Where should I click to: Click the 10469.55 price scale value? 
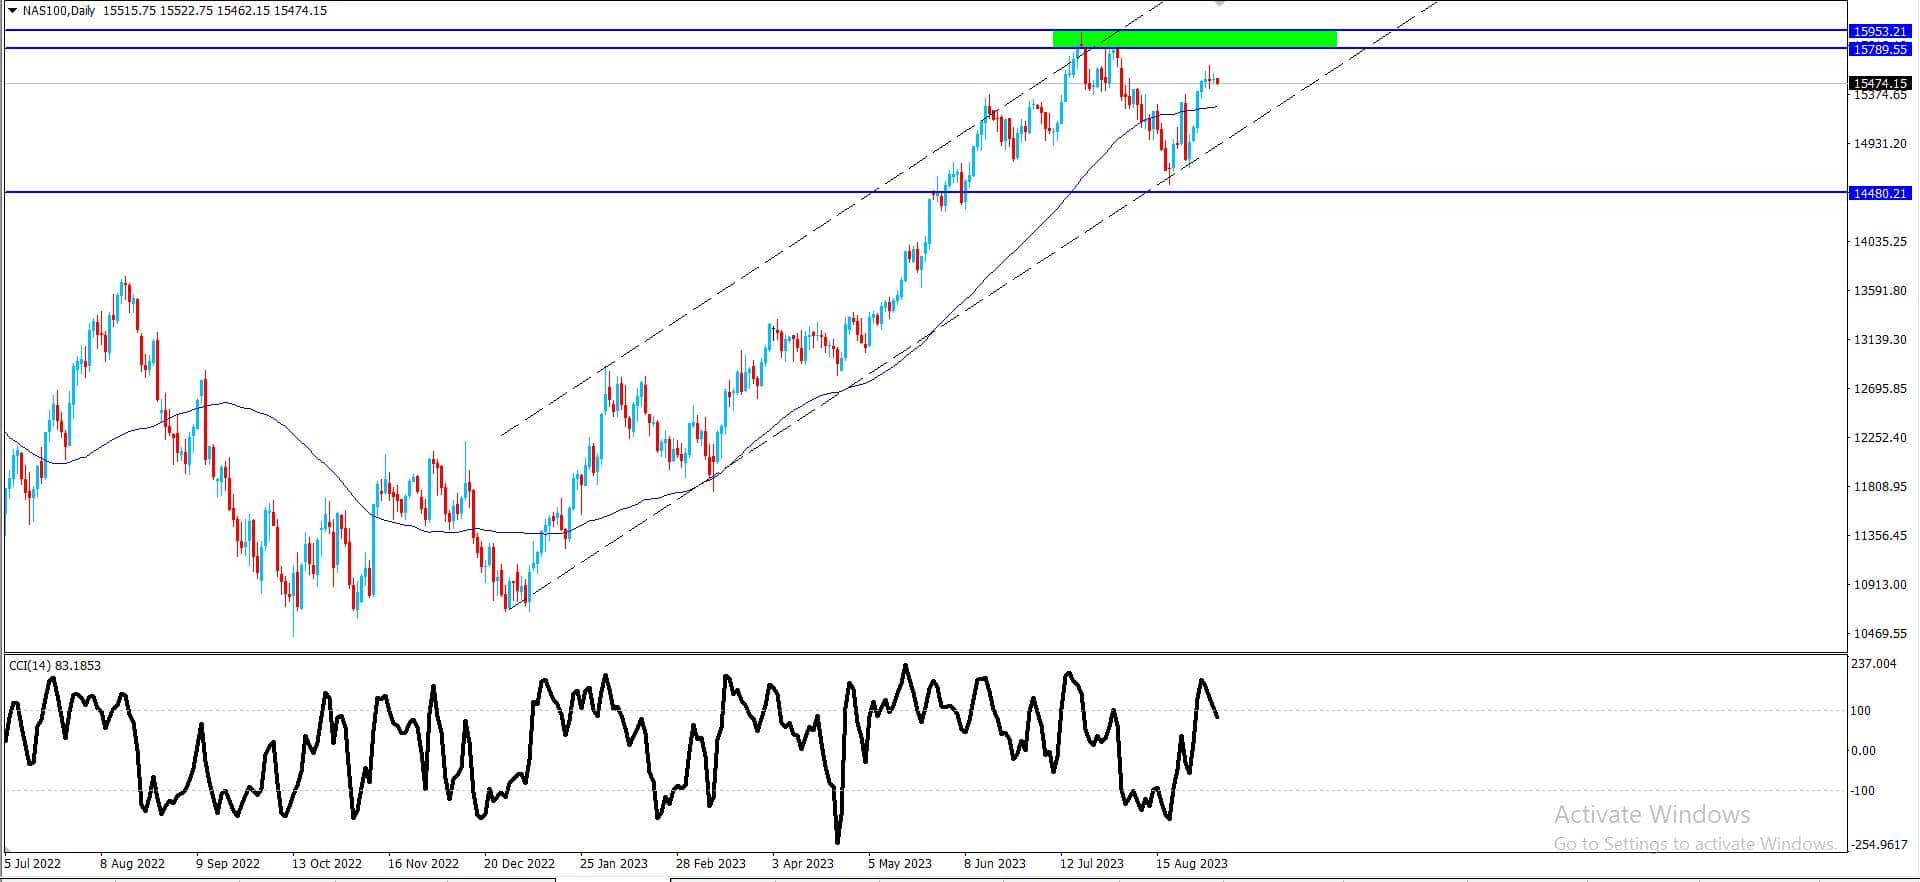click(1880, 634)
